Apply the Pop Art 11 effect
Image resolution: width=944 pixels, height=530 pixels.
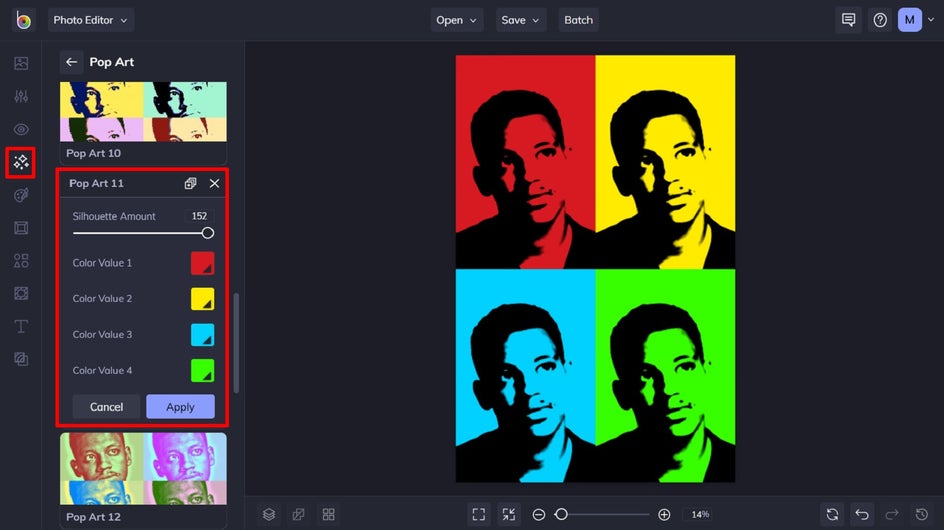click(180, 407)
